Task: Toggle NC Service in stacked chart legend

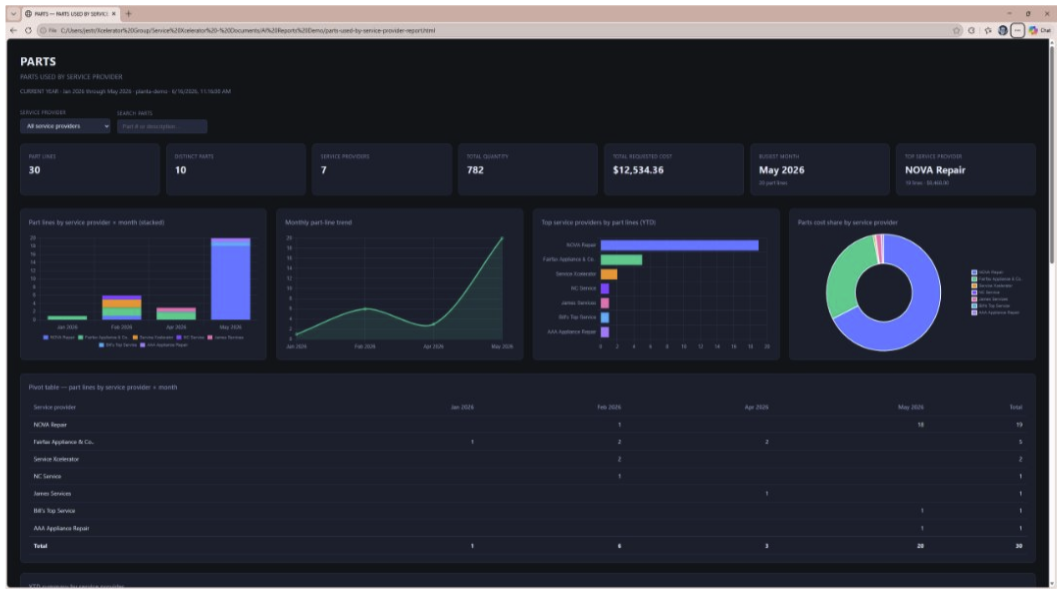Action: pyautogui.click(x=190, y=337)
